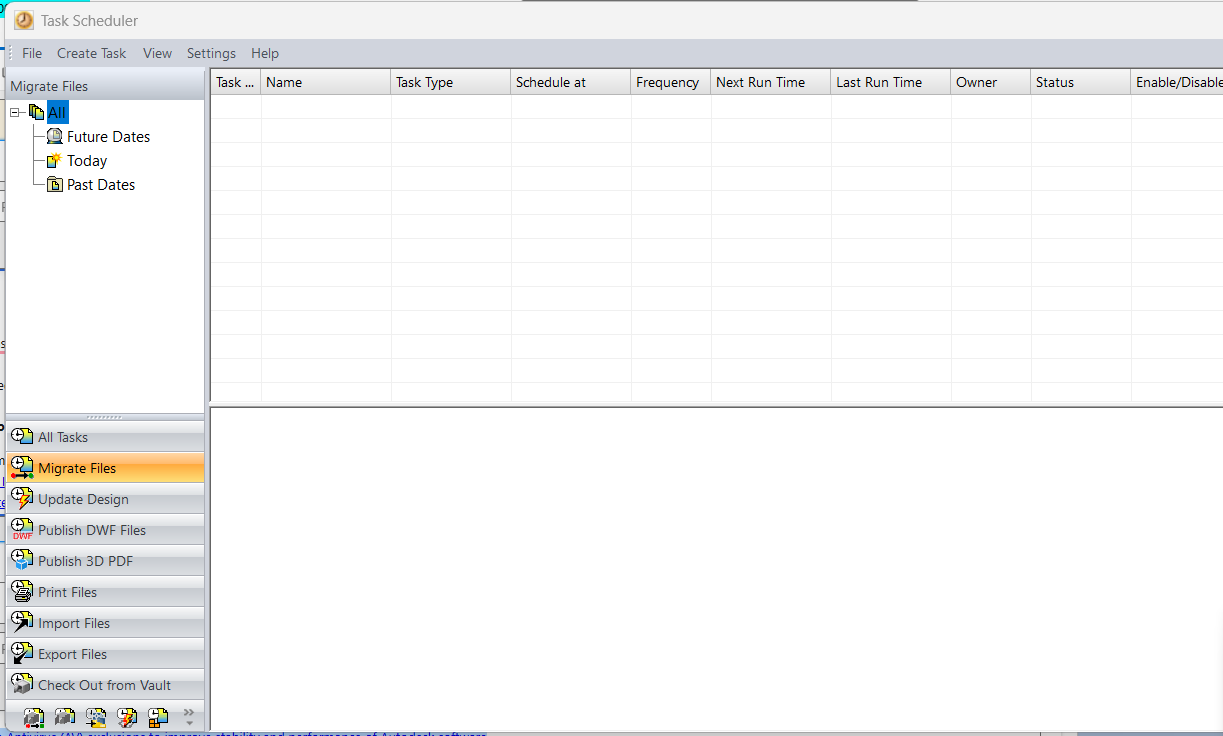
Task: Click bottom strip icon with lightning bolt
Action: (x=127, y=717)
